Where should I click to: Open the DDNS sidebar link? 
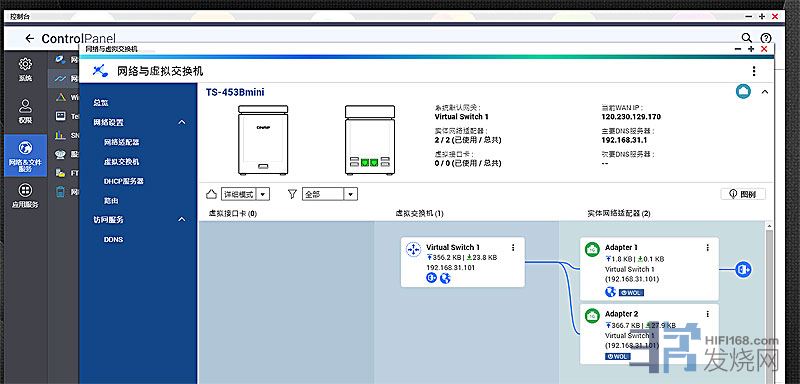pyautogui.click(x=113, y=239)
